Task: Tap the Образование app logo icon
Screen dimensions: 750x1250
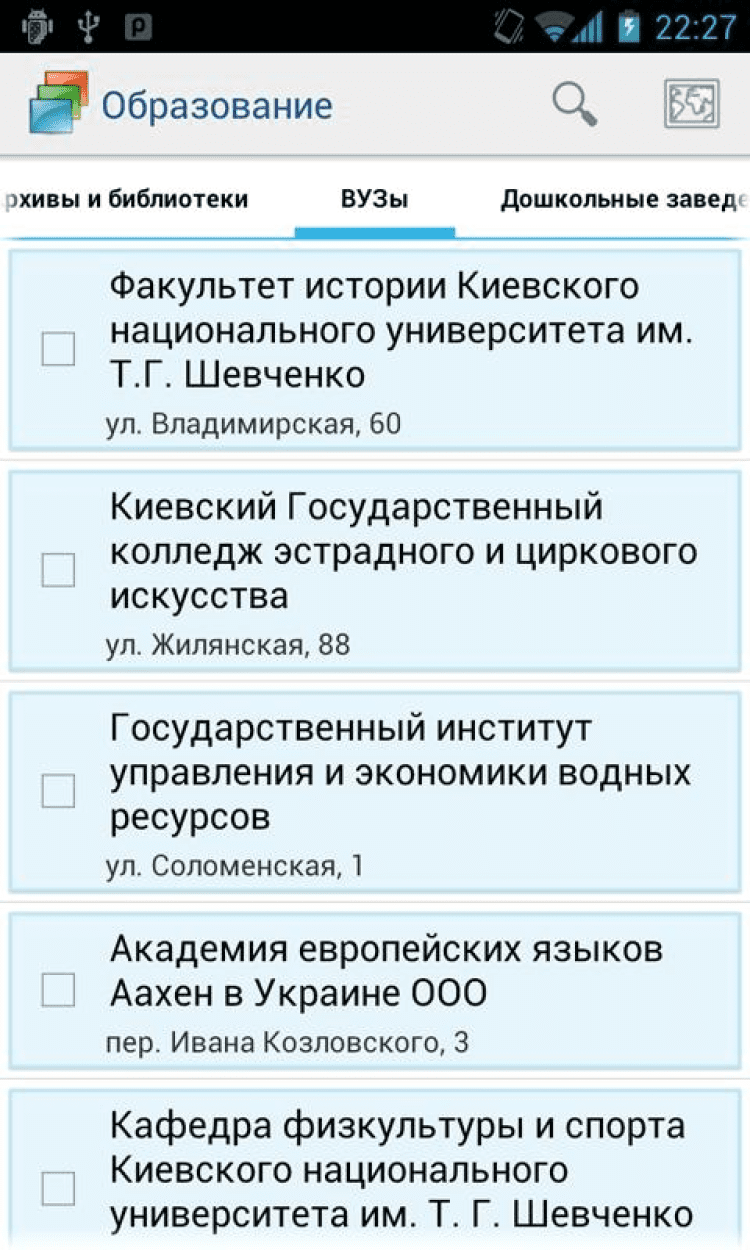Action: (58, 104)
